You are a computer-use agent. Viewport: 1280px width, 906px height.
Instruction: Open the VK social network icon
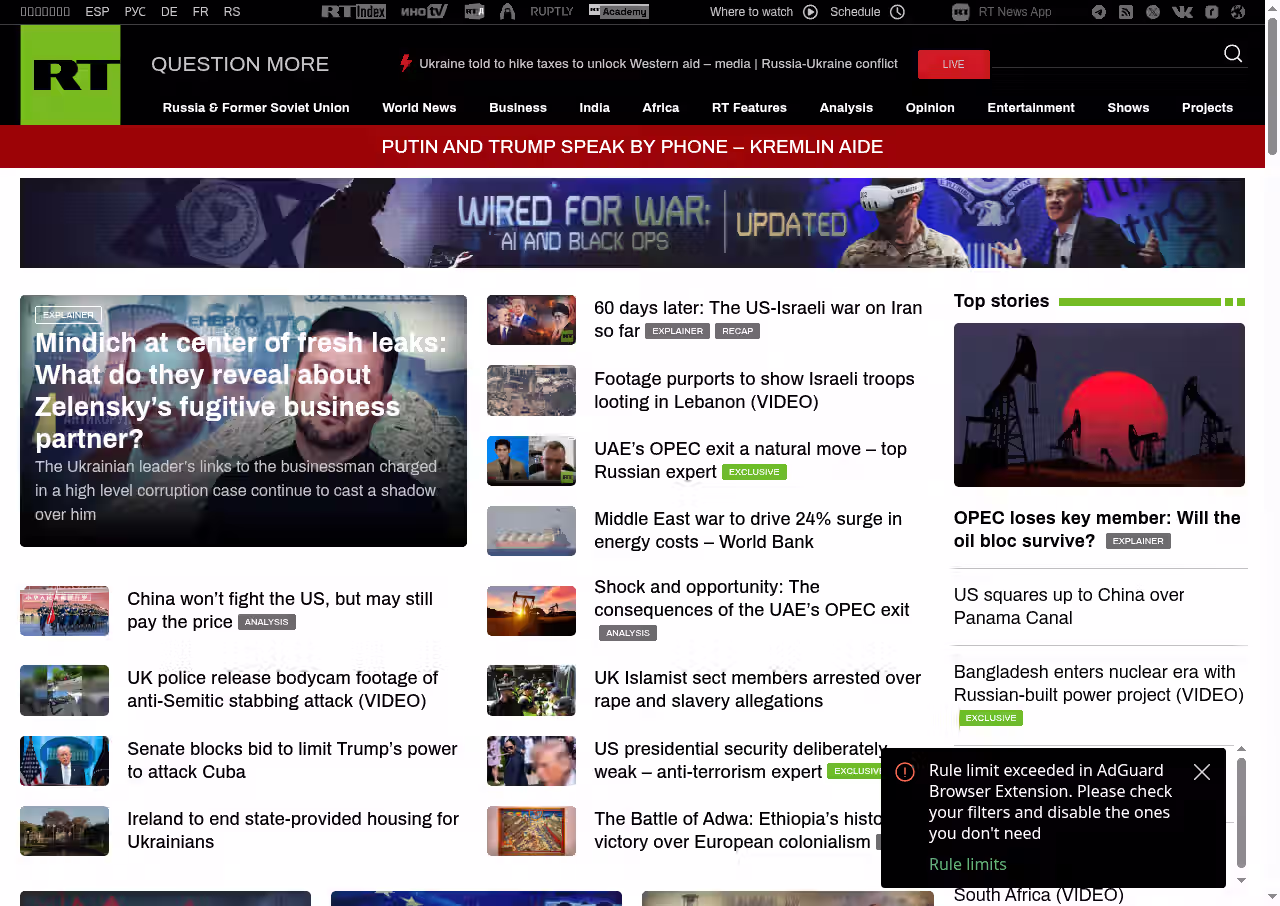(x=1182, y=12)
